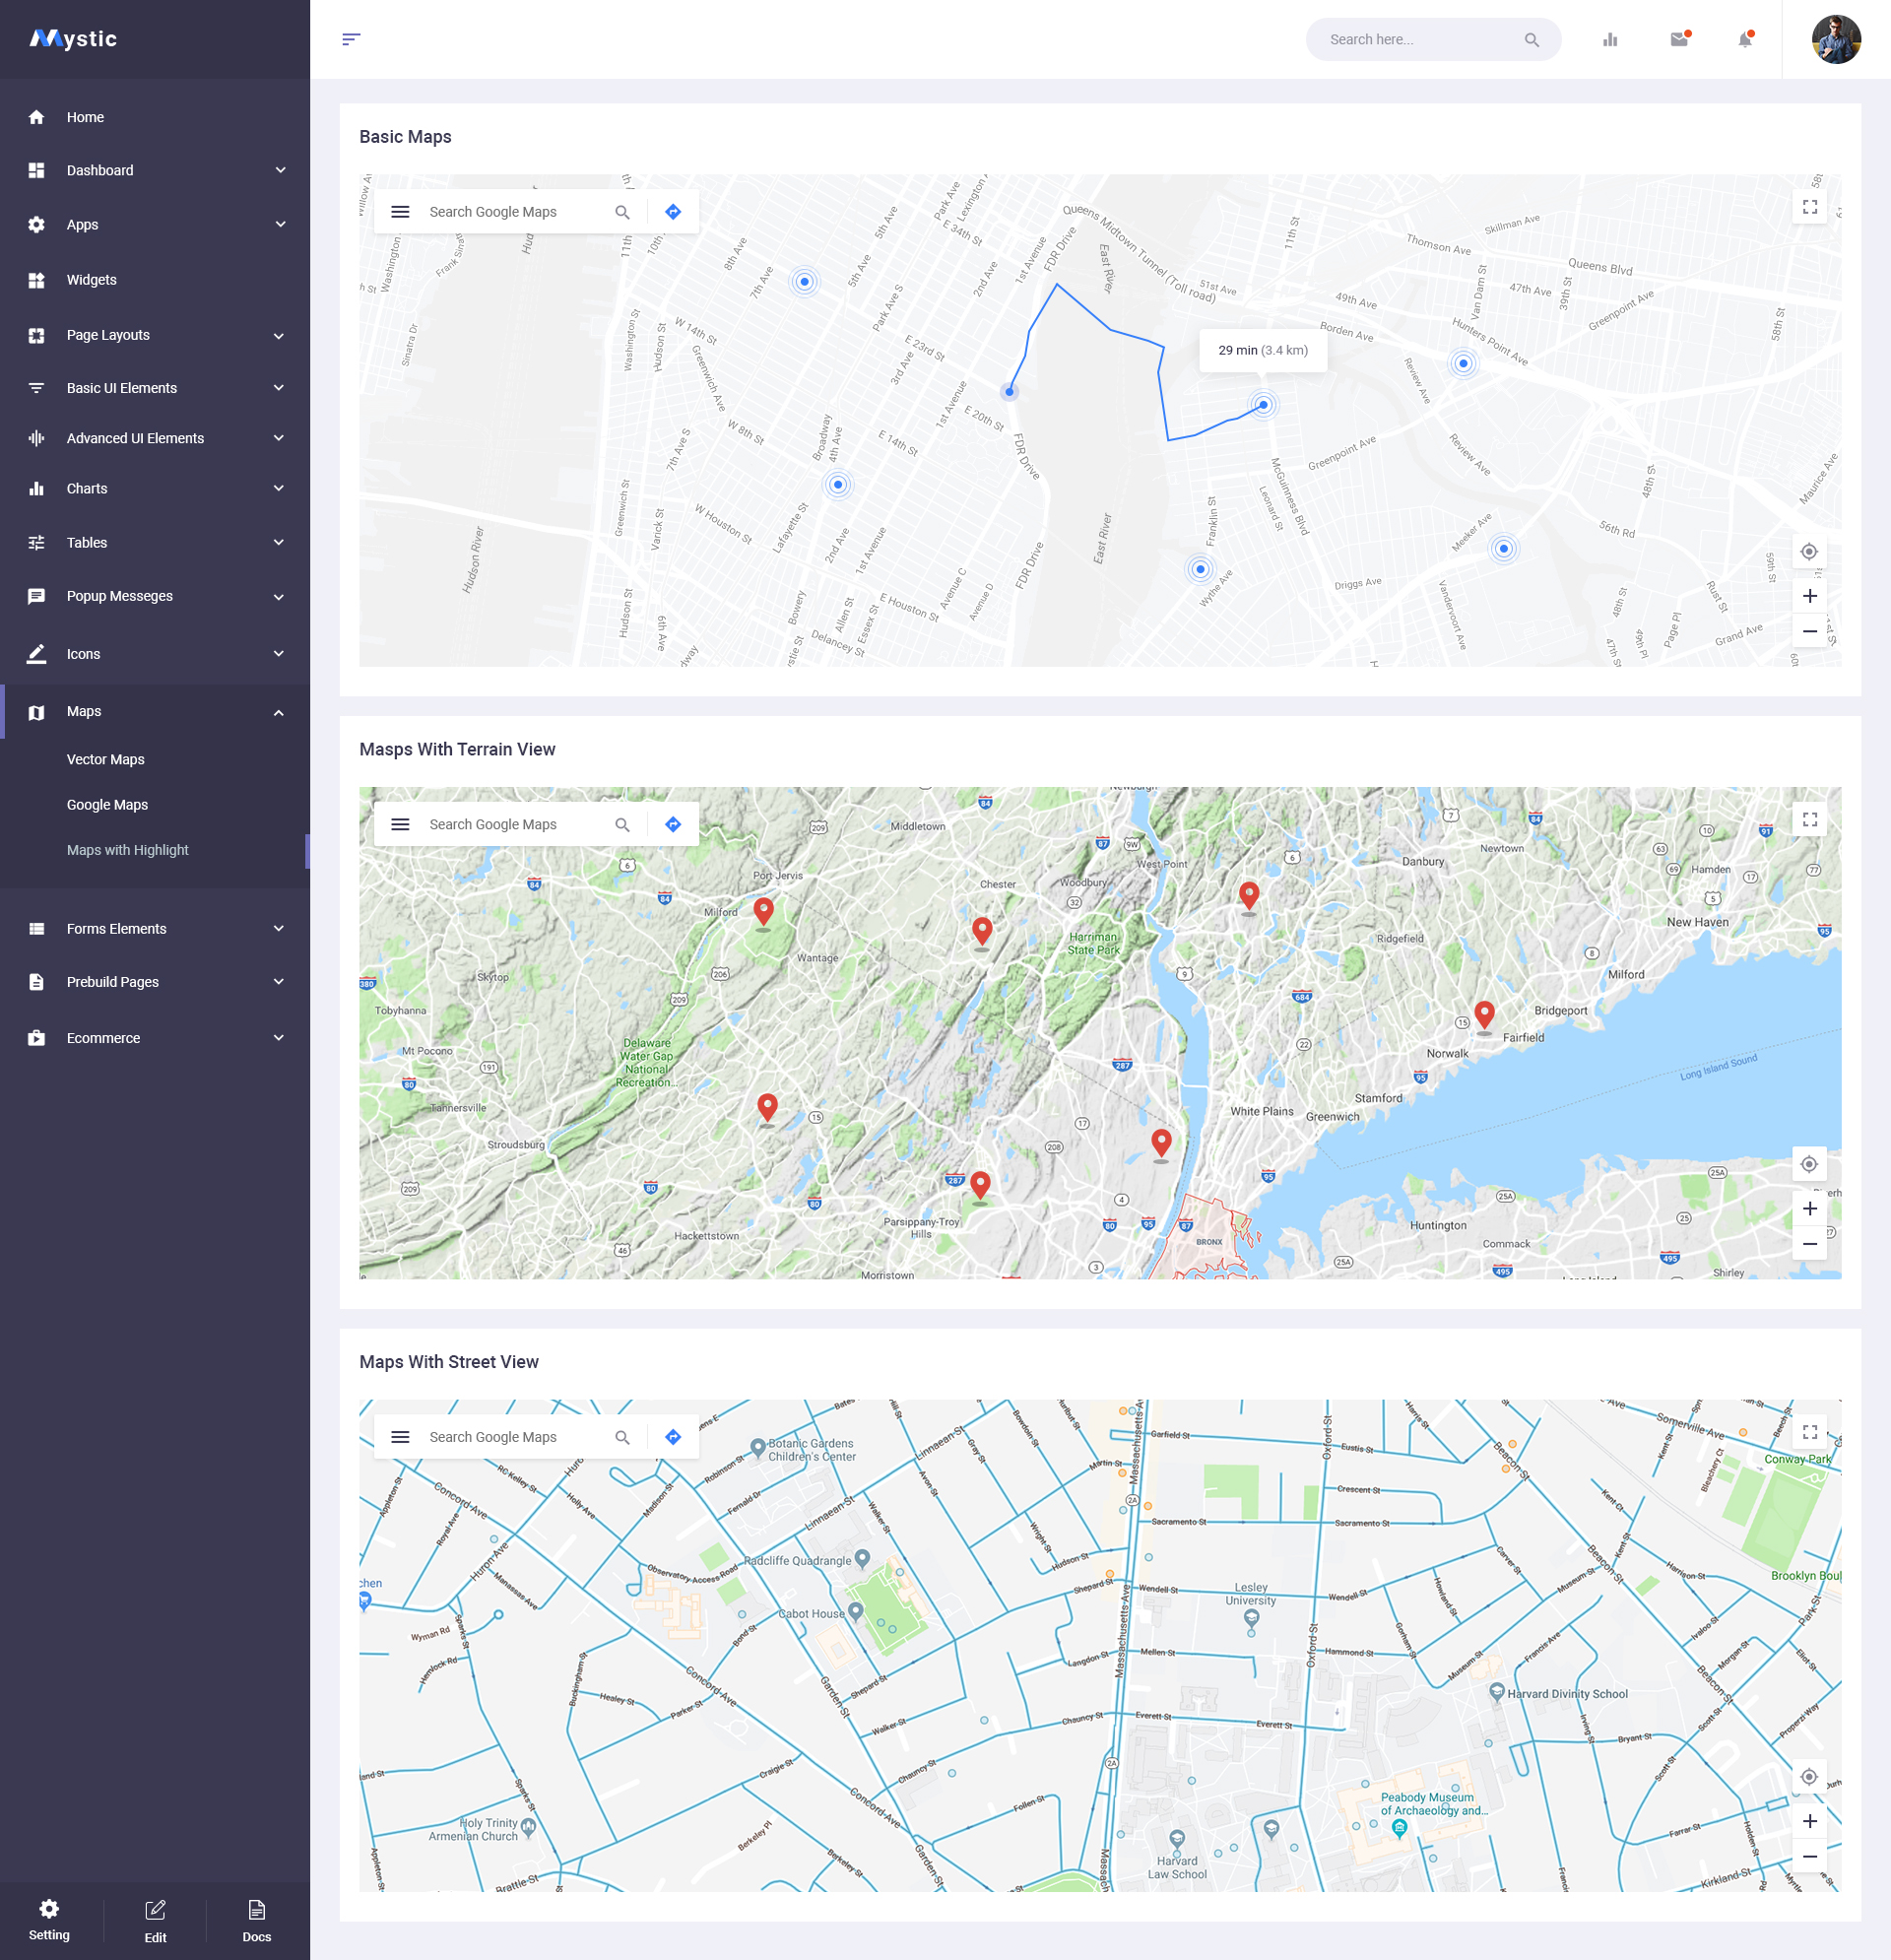Open the mail envelope notifications icon
The width and height of the screenshot is (1891, 1960).
click(x=1679, y=40)
